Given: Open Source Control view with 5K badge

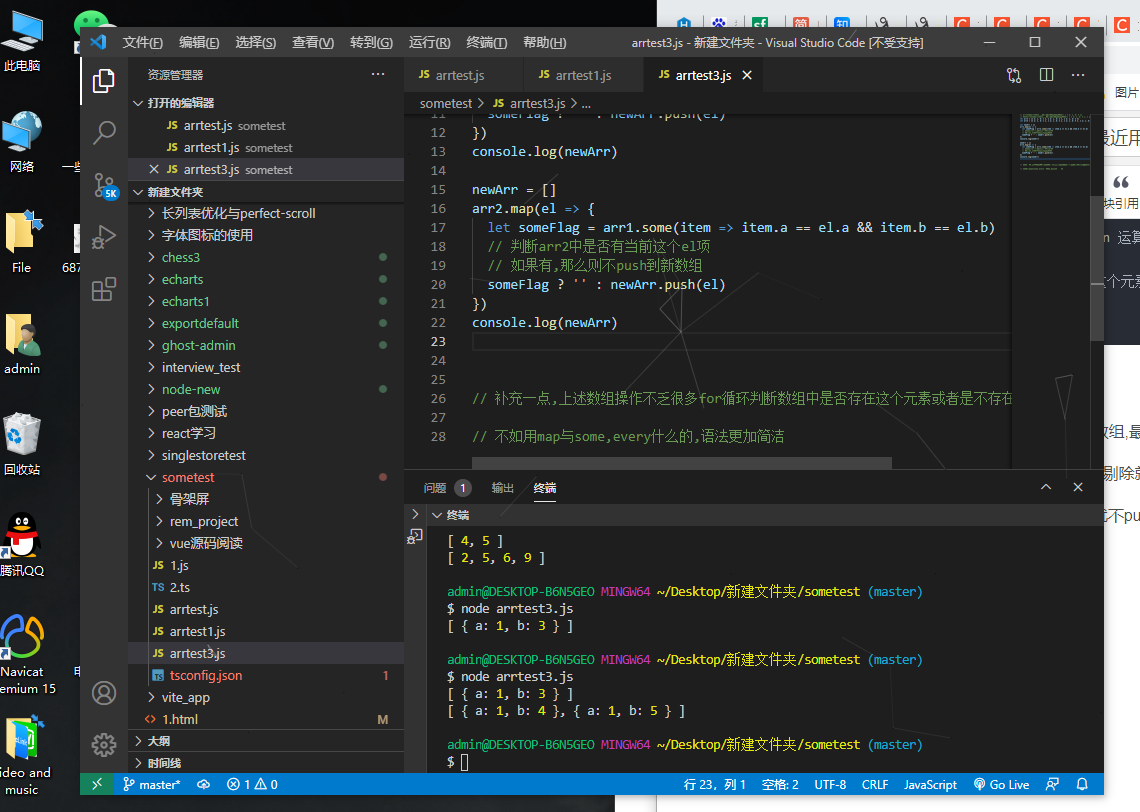Looking at the screenshot, I should [104, 185].
